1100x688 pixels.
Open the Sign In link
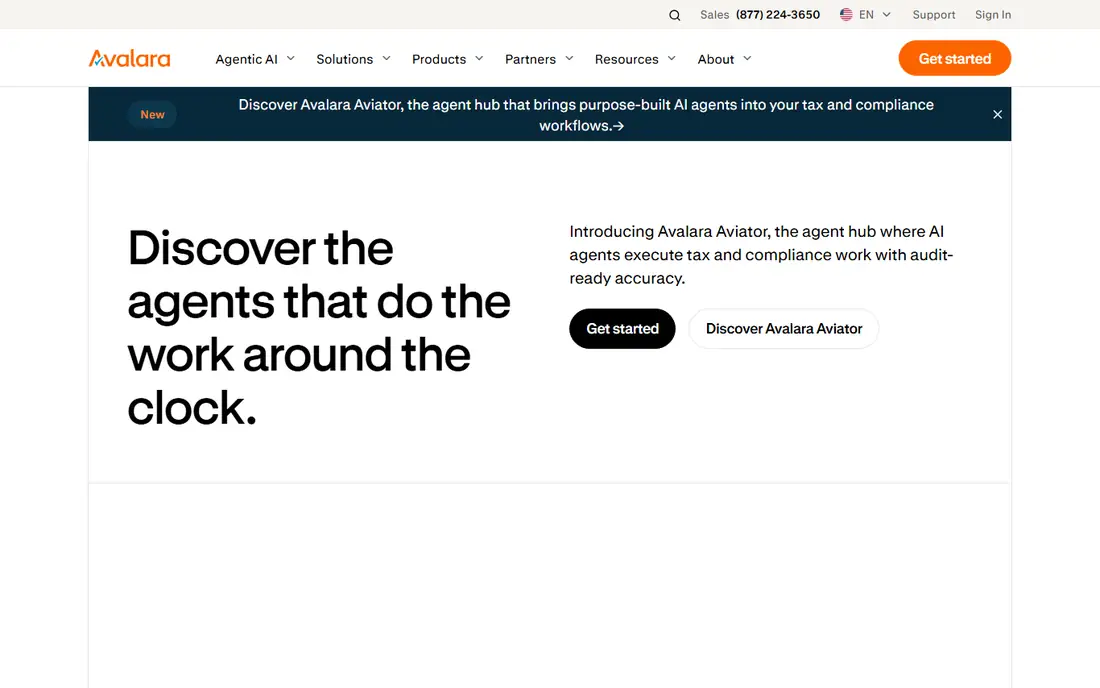click(x=993, y=15)
